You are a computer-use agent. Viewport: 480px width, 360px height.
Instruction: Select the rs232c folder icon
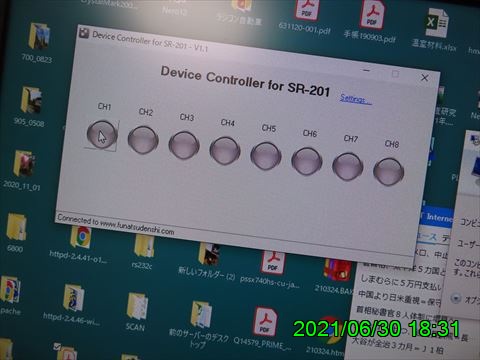point(144,246)
